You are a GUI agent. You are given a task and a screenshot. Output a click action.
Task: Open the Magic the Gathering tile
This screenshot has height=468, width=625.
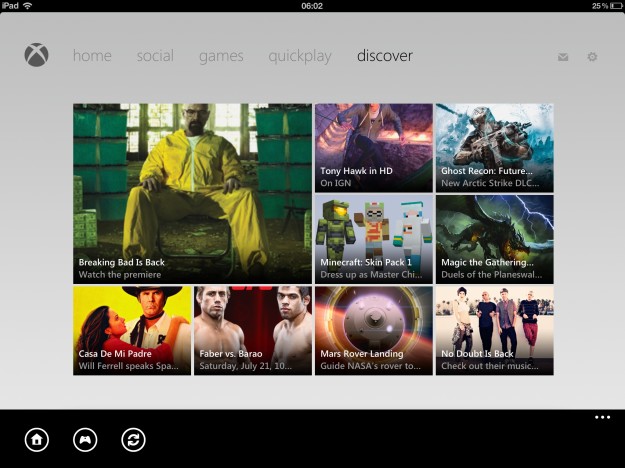tap(495, 239)
